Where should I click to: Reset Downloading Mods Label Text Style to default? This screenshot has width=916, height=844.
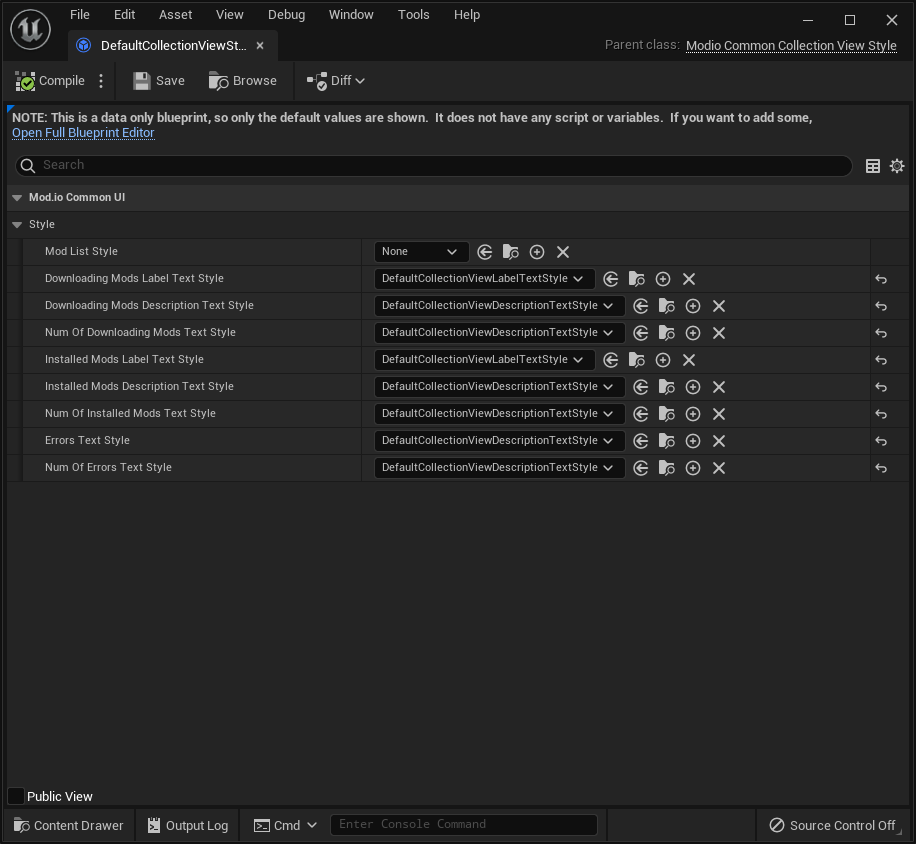[881, 279]
